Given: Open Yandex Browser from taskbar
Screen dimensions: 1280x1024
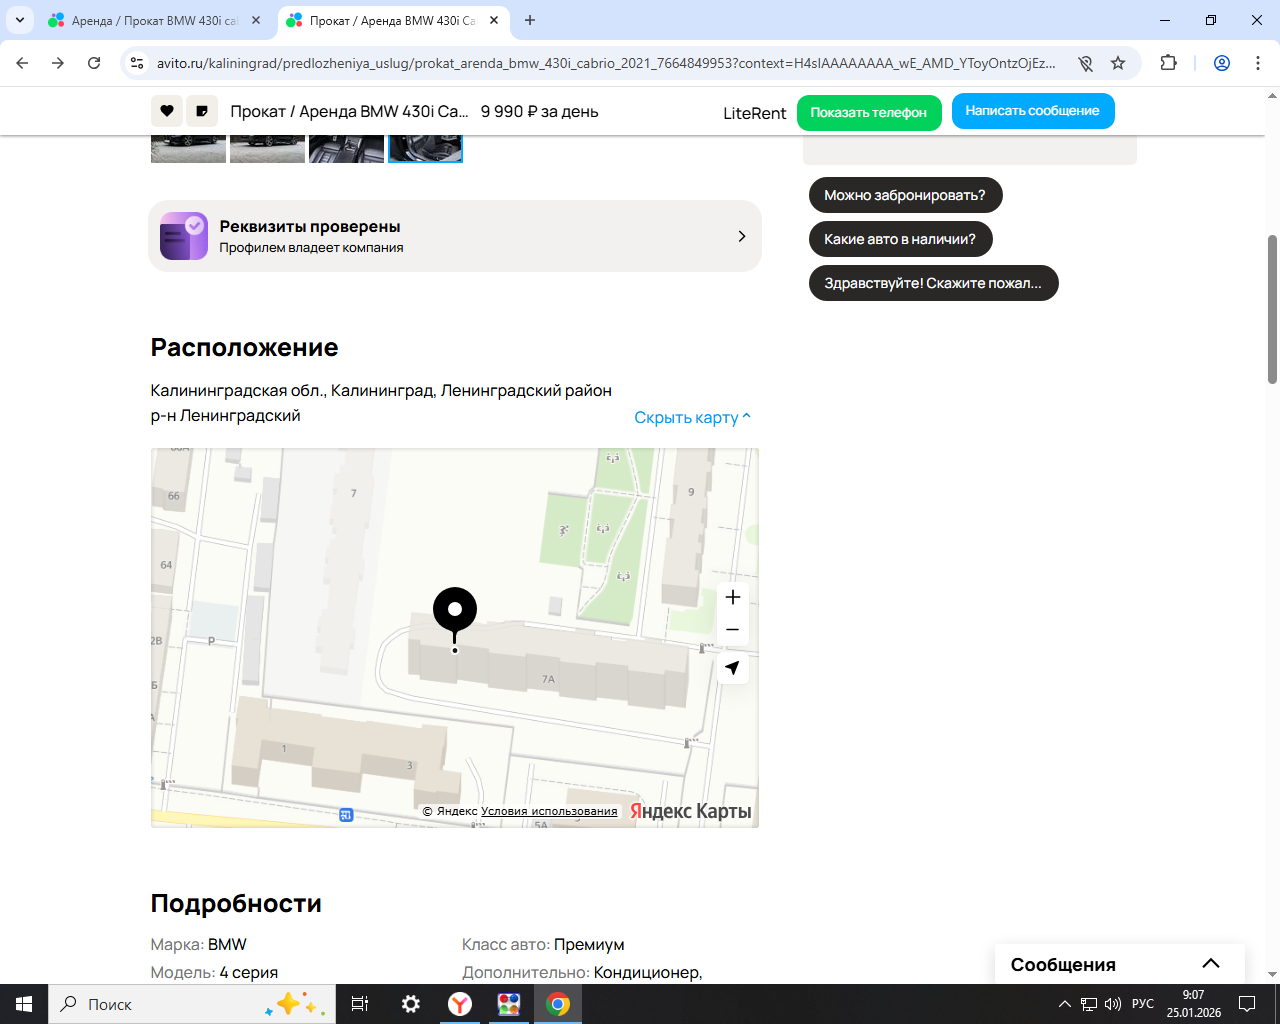Looking at the screenshot, I should coord(460,1004).
